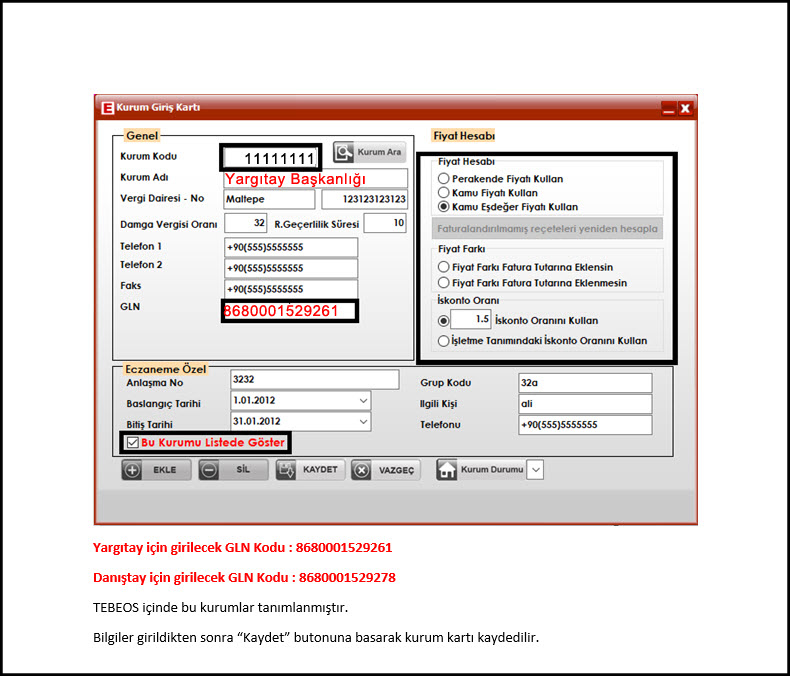This screenshot has height=676, width=790.
Task: Toggle Bu Kurumu Listede Göster checkbox
Action: (x=132, y=442)
